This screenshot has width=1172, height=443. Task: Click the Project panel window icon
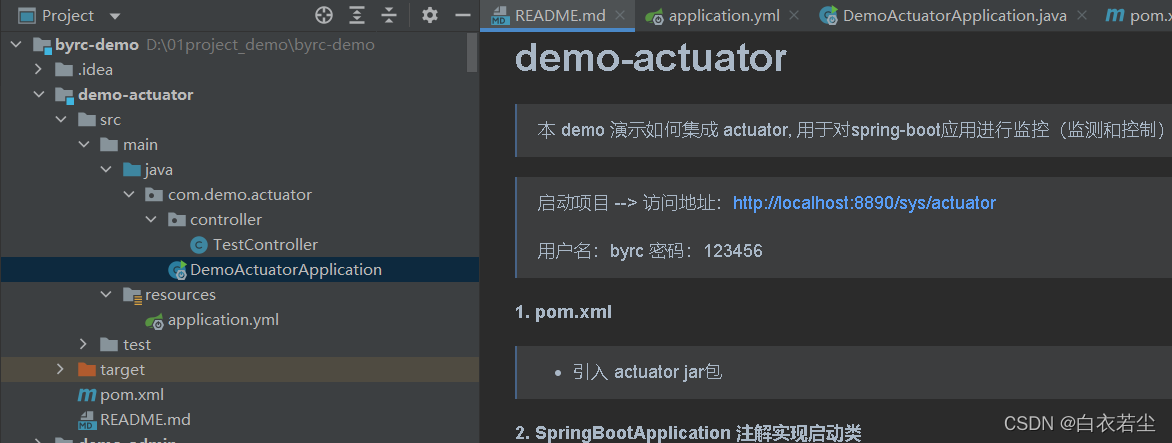(27, 15)
